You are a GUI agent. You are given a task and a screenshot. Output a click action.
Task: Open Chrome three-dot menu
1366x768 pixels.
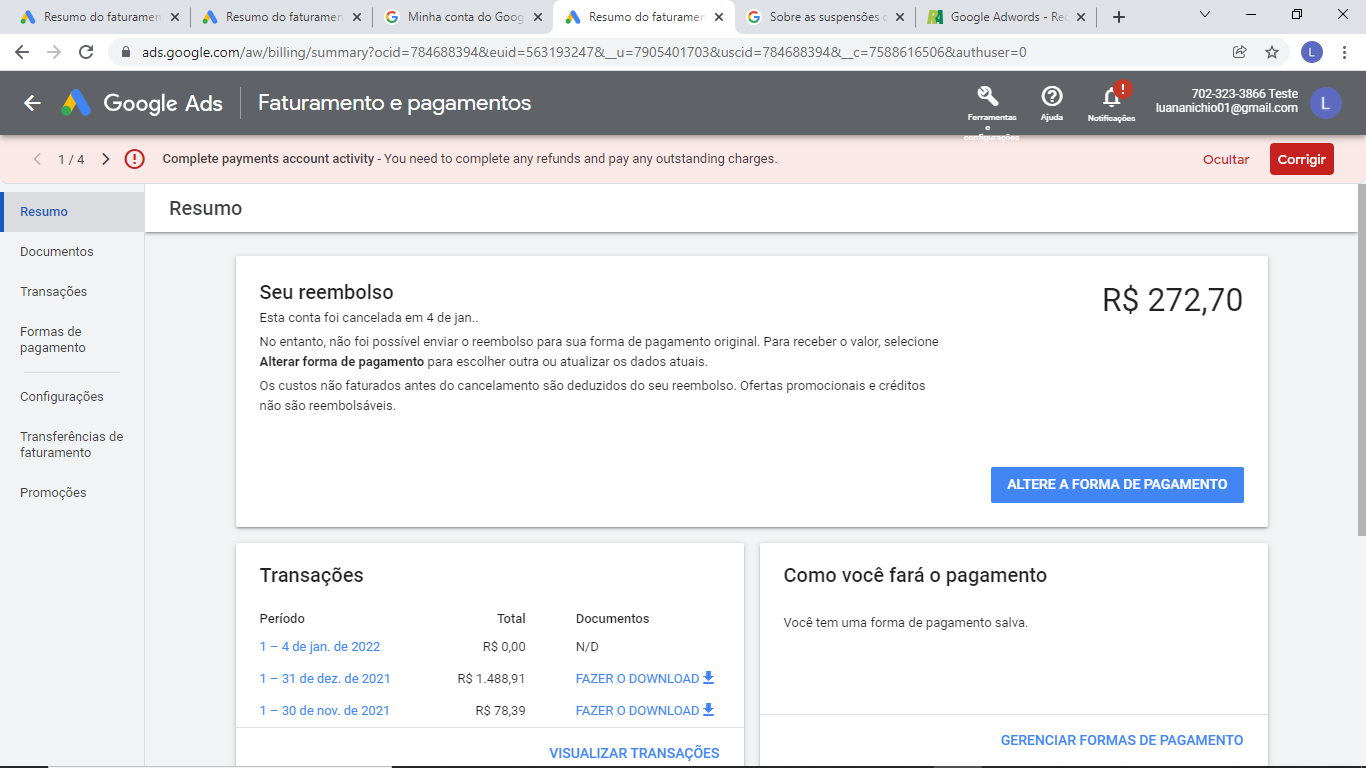[x=1344, y=52]
